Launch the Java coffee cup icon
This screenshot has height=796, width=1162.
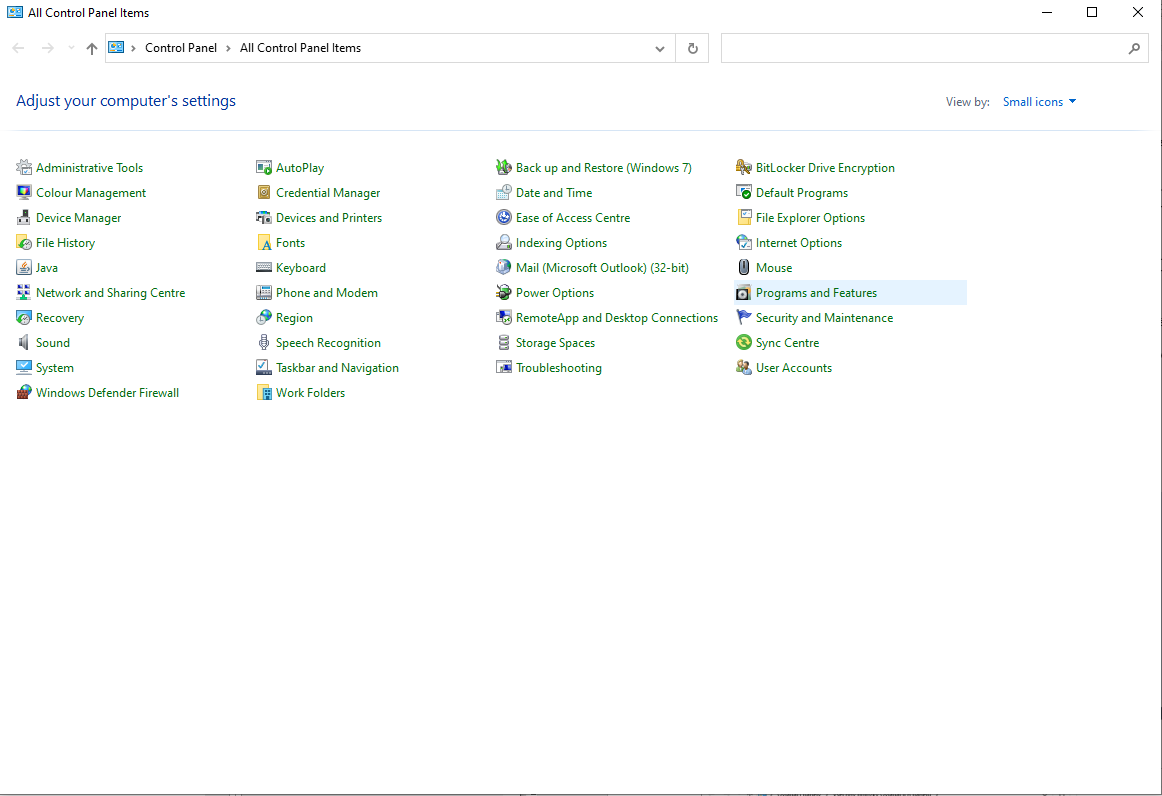pyautogui.click(x=24, y=268)
